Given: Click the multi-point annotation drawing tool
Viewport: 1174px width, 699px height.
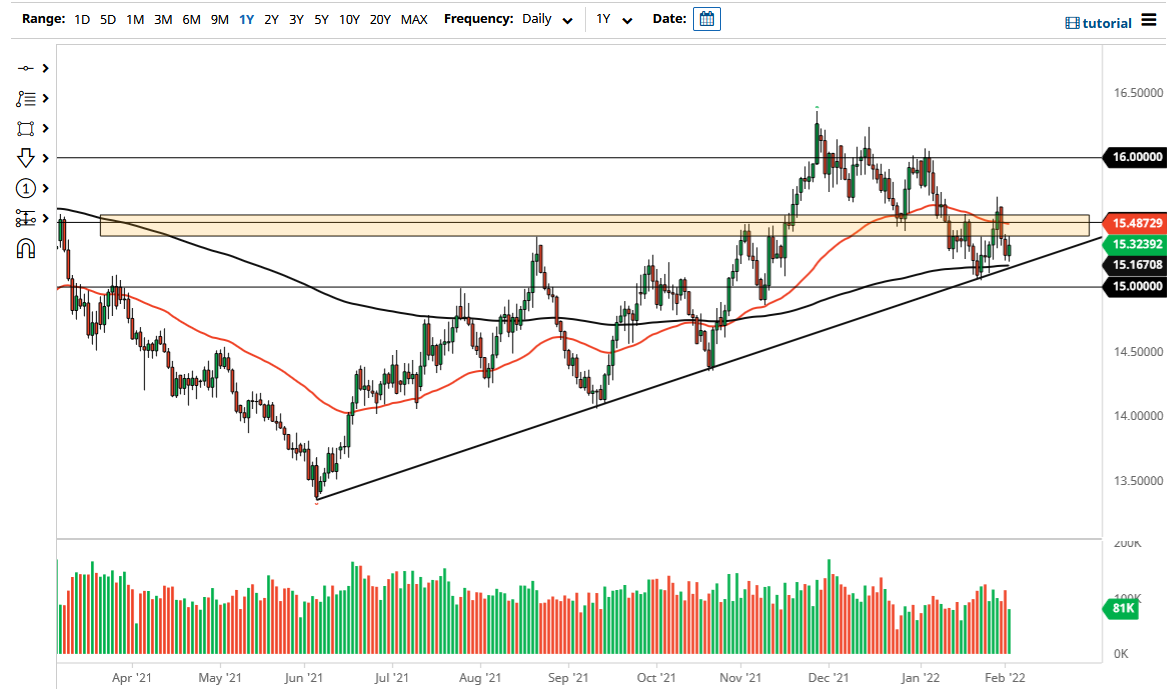Looking at the screenshot, I should [x=25, y=98].
